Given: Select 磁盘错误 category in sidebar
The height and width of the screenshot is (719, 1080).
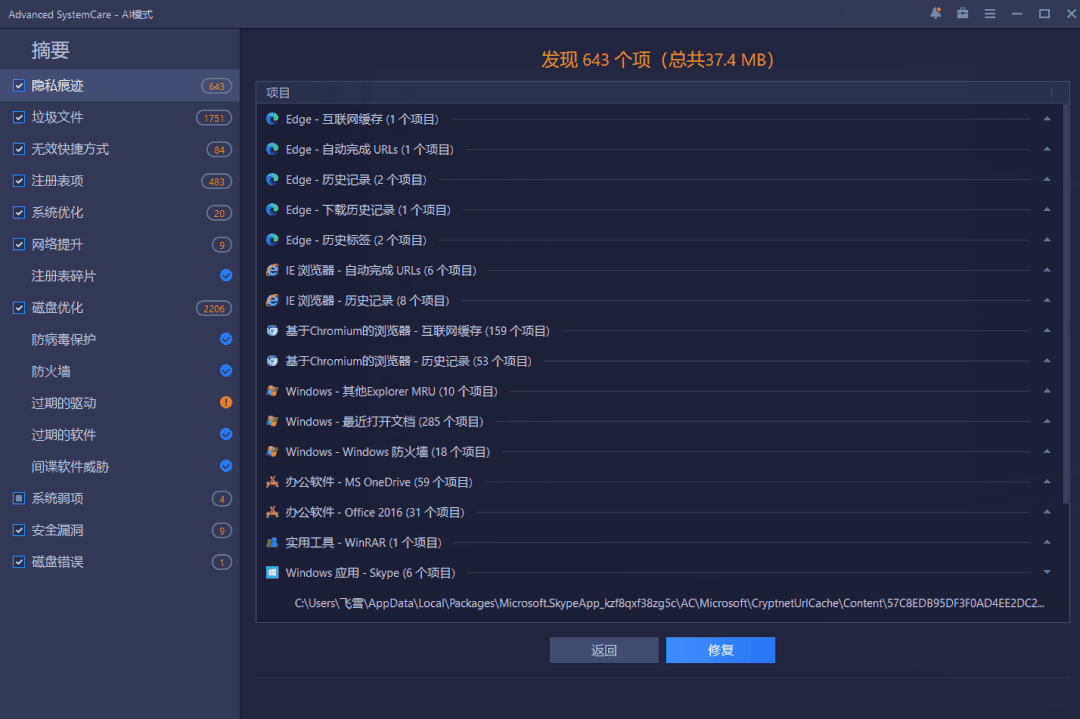Looking at the screenshot, I should click(x=120, y=561).
